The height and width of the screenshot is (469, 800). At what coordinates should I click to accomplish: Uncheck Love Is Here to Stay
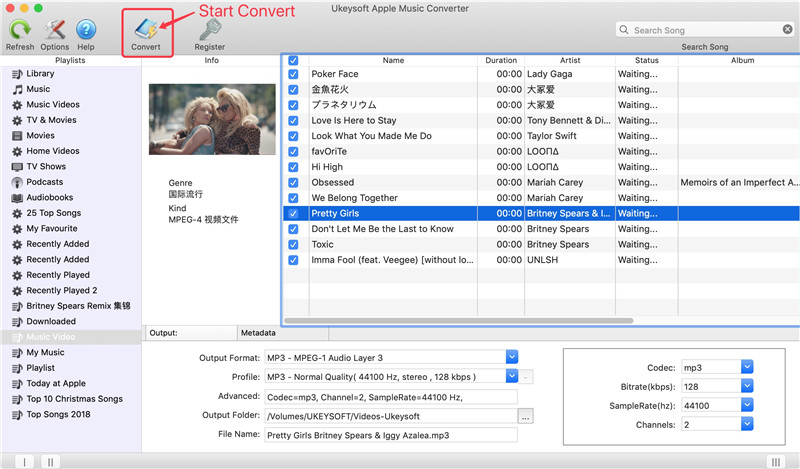[293, 120]
